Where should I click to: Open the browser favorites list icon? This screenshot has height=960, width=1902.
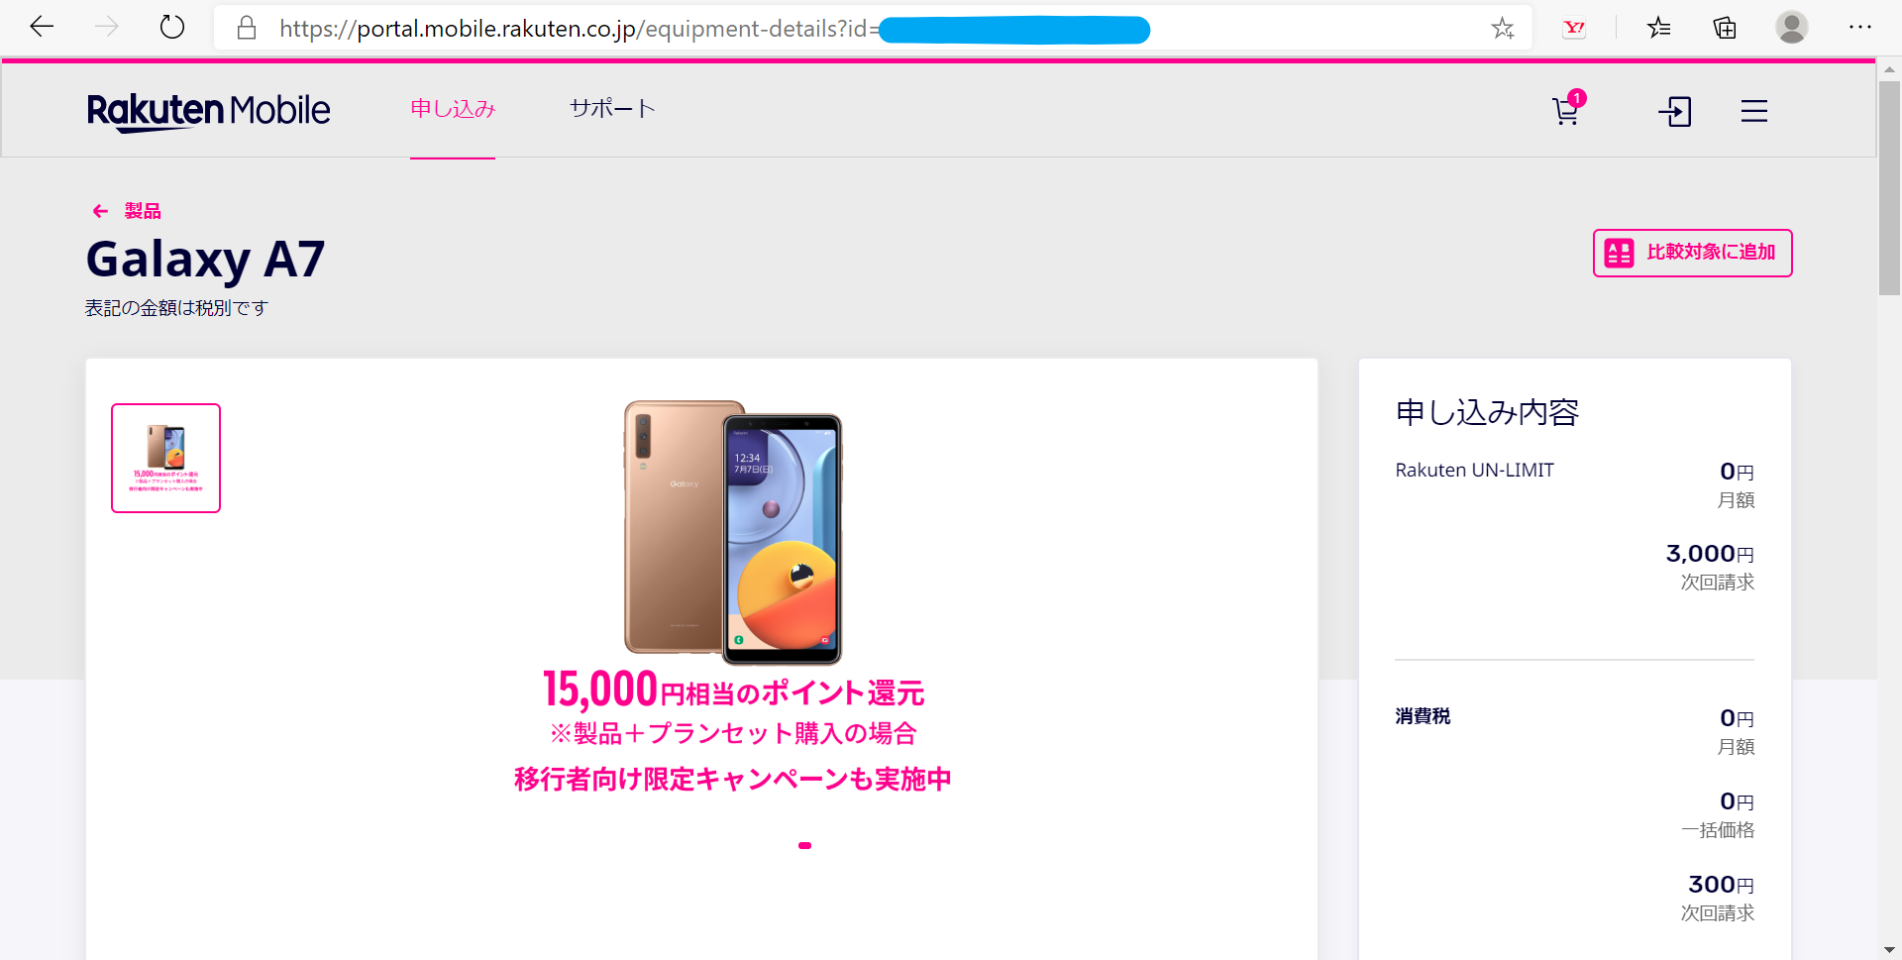(1659, 28)
